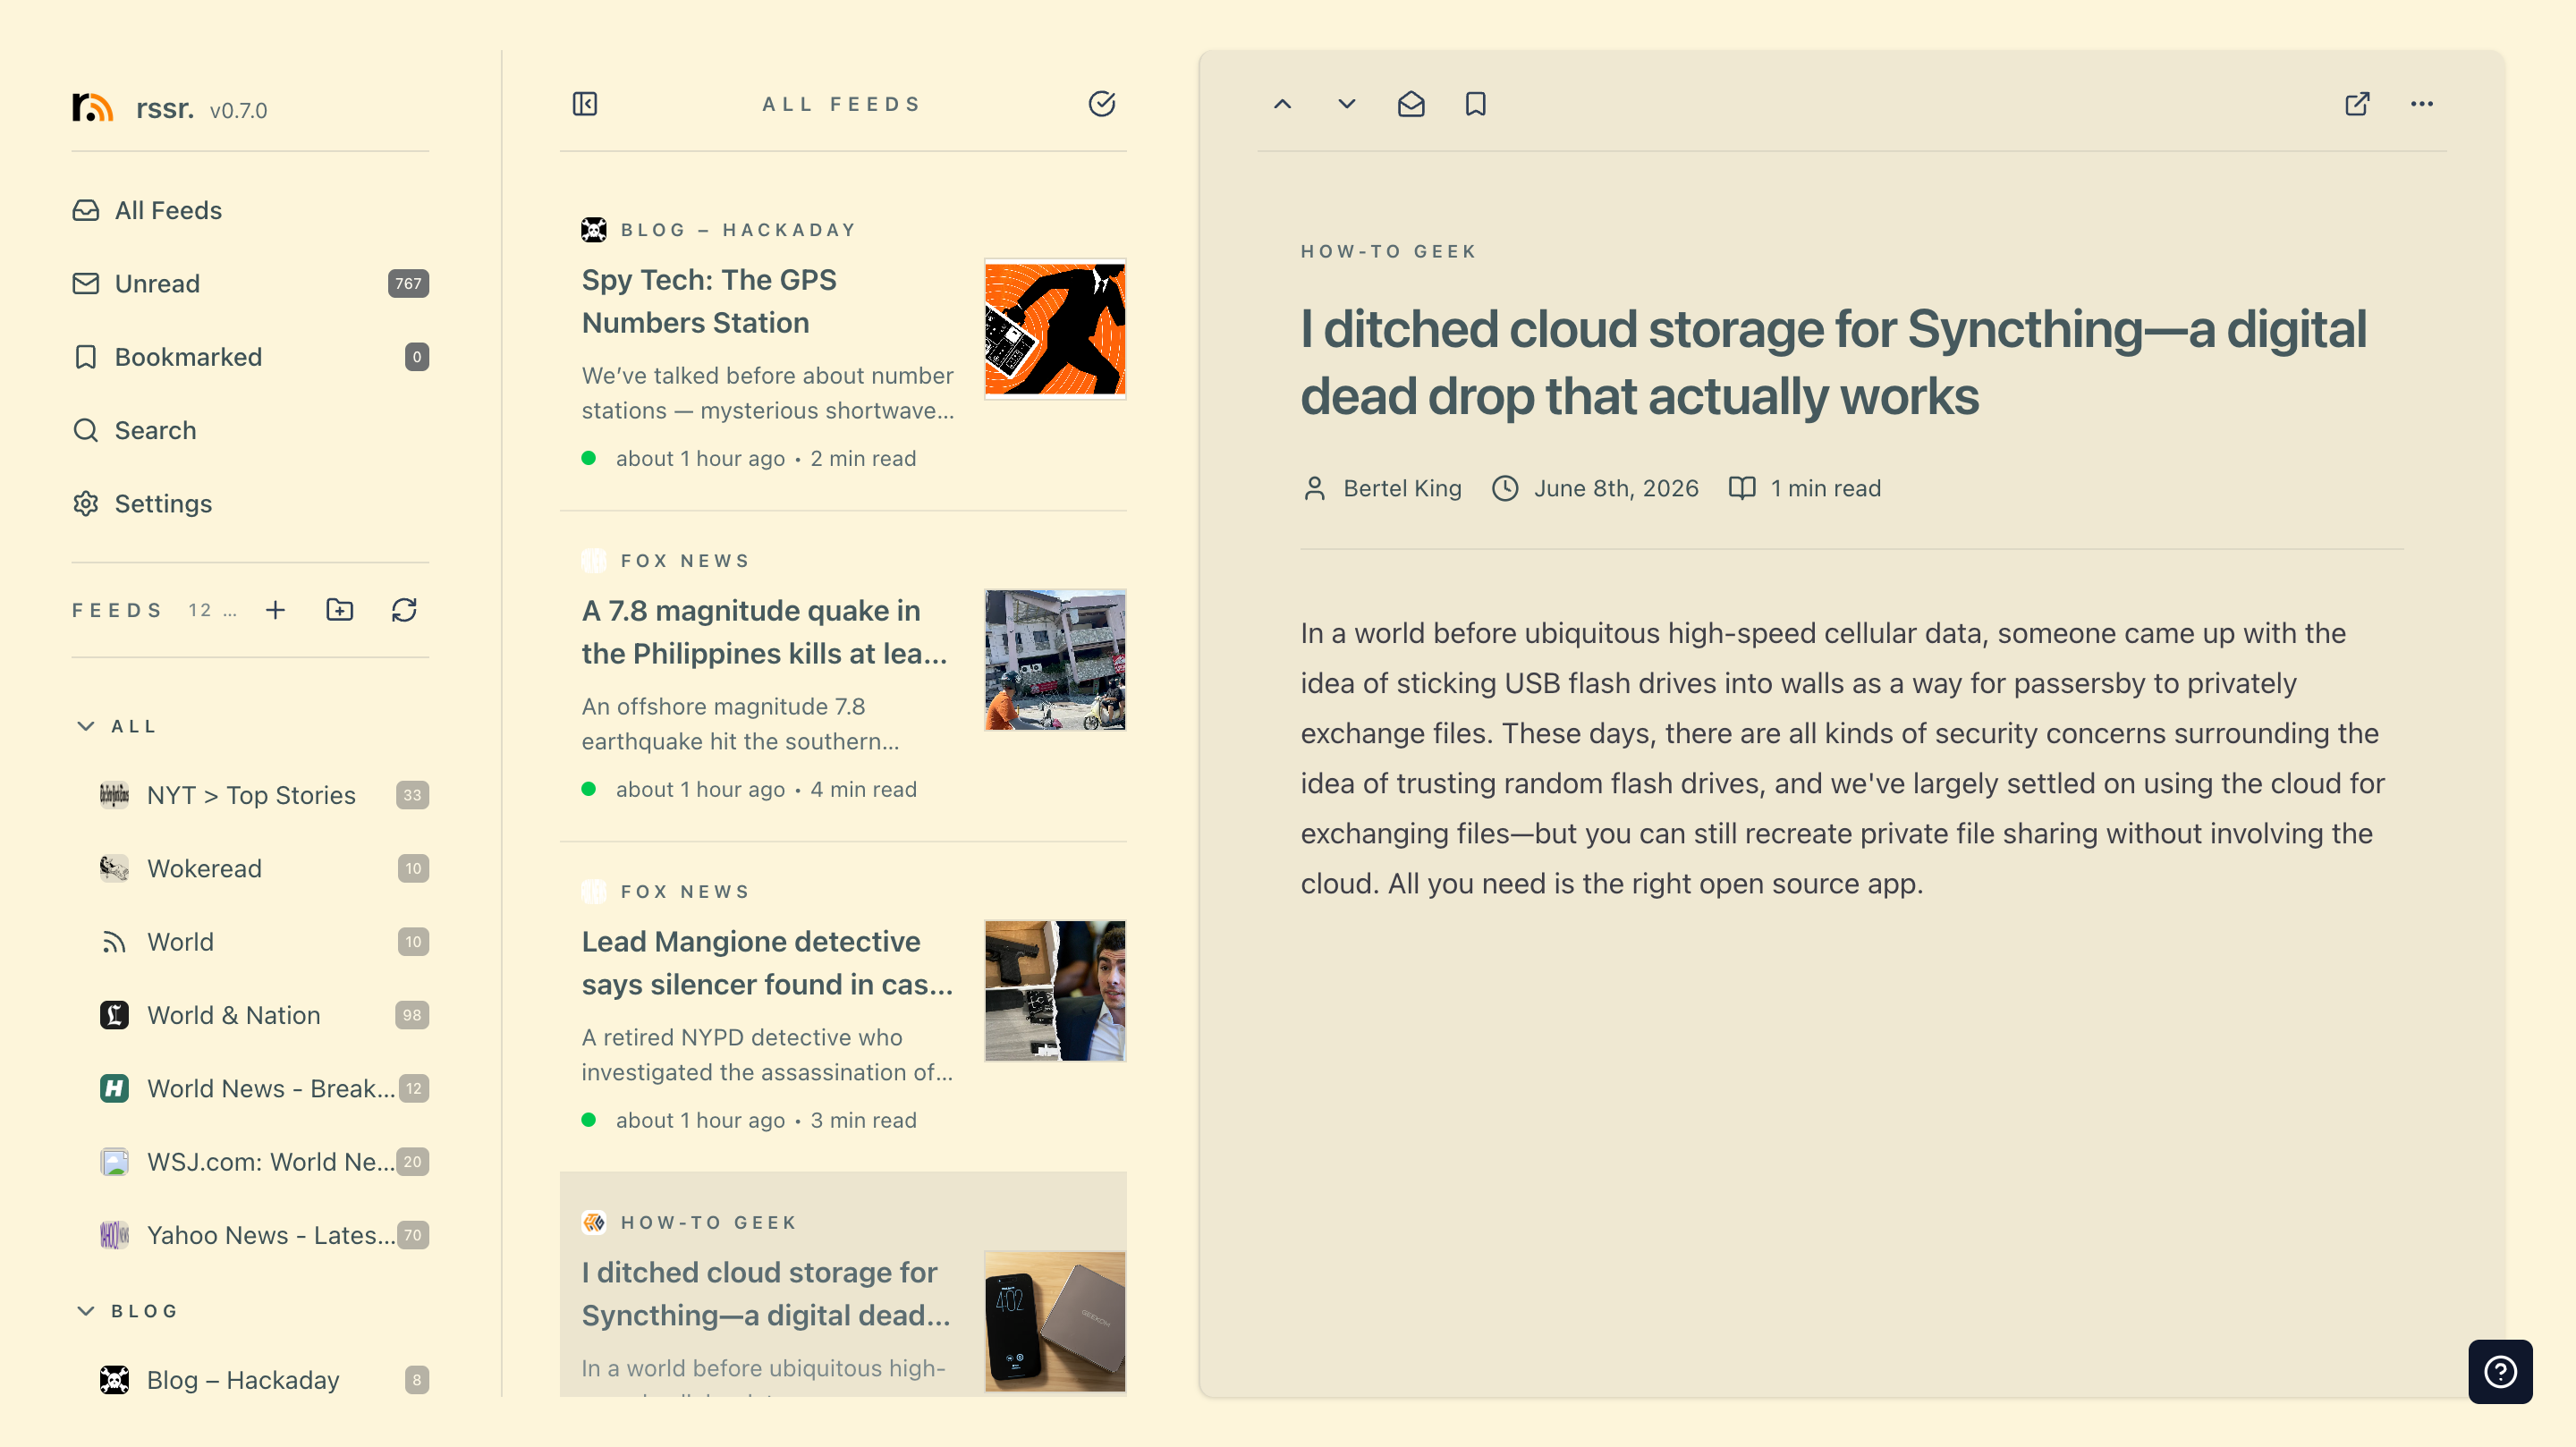Click the 1 min read label

point(1825,488)
